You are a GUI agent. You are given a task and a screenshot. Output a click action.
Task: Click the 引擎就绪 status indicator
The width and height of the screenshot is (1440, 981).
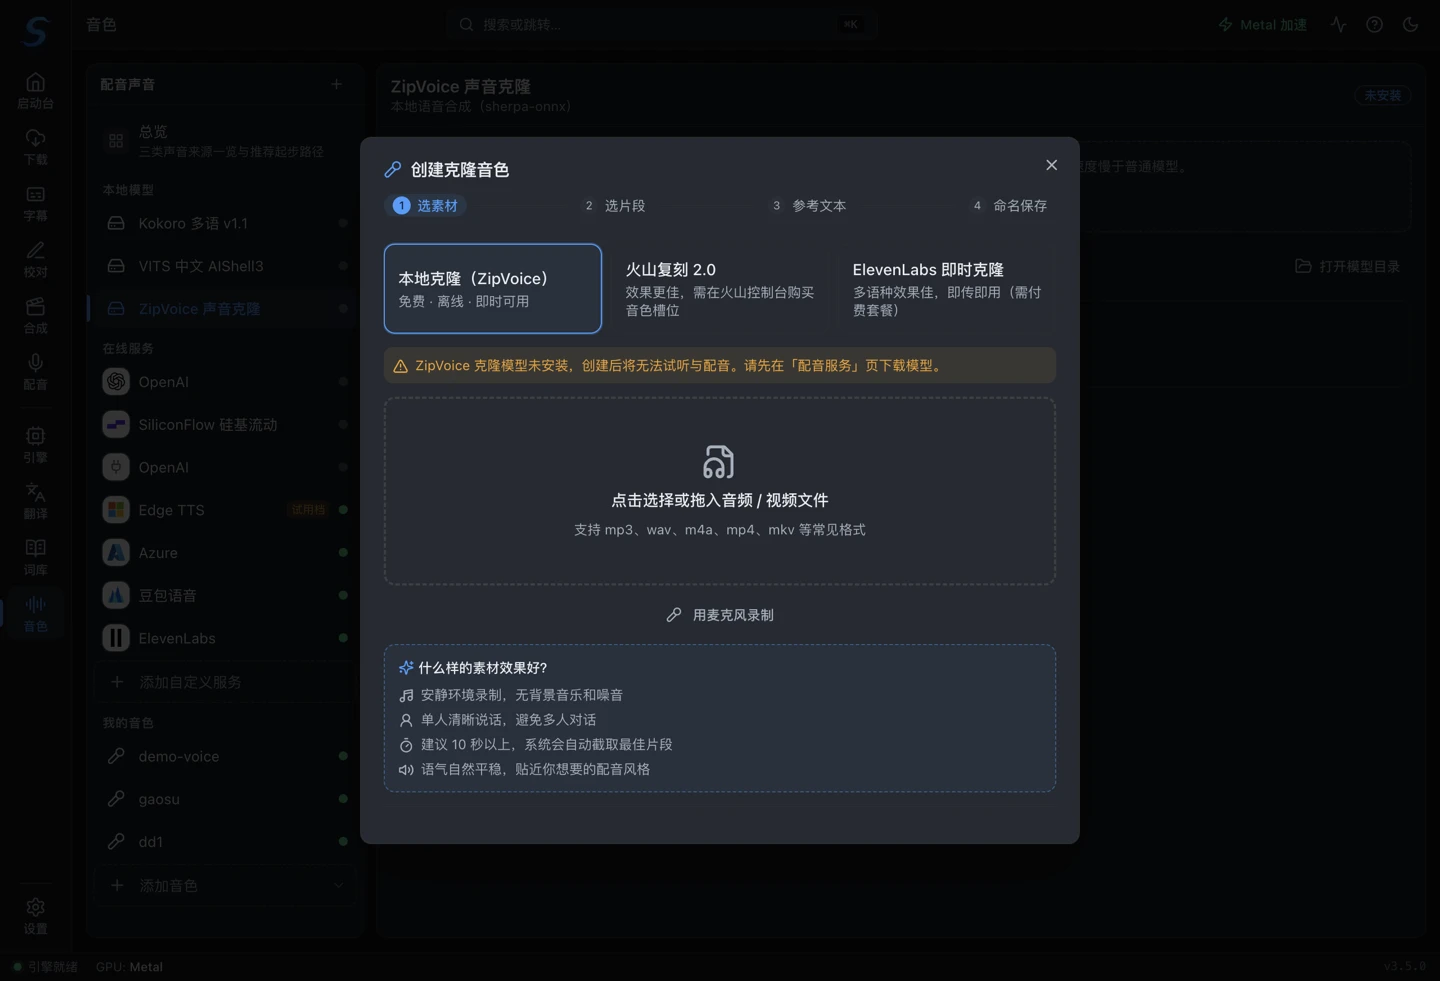point(45,967)
